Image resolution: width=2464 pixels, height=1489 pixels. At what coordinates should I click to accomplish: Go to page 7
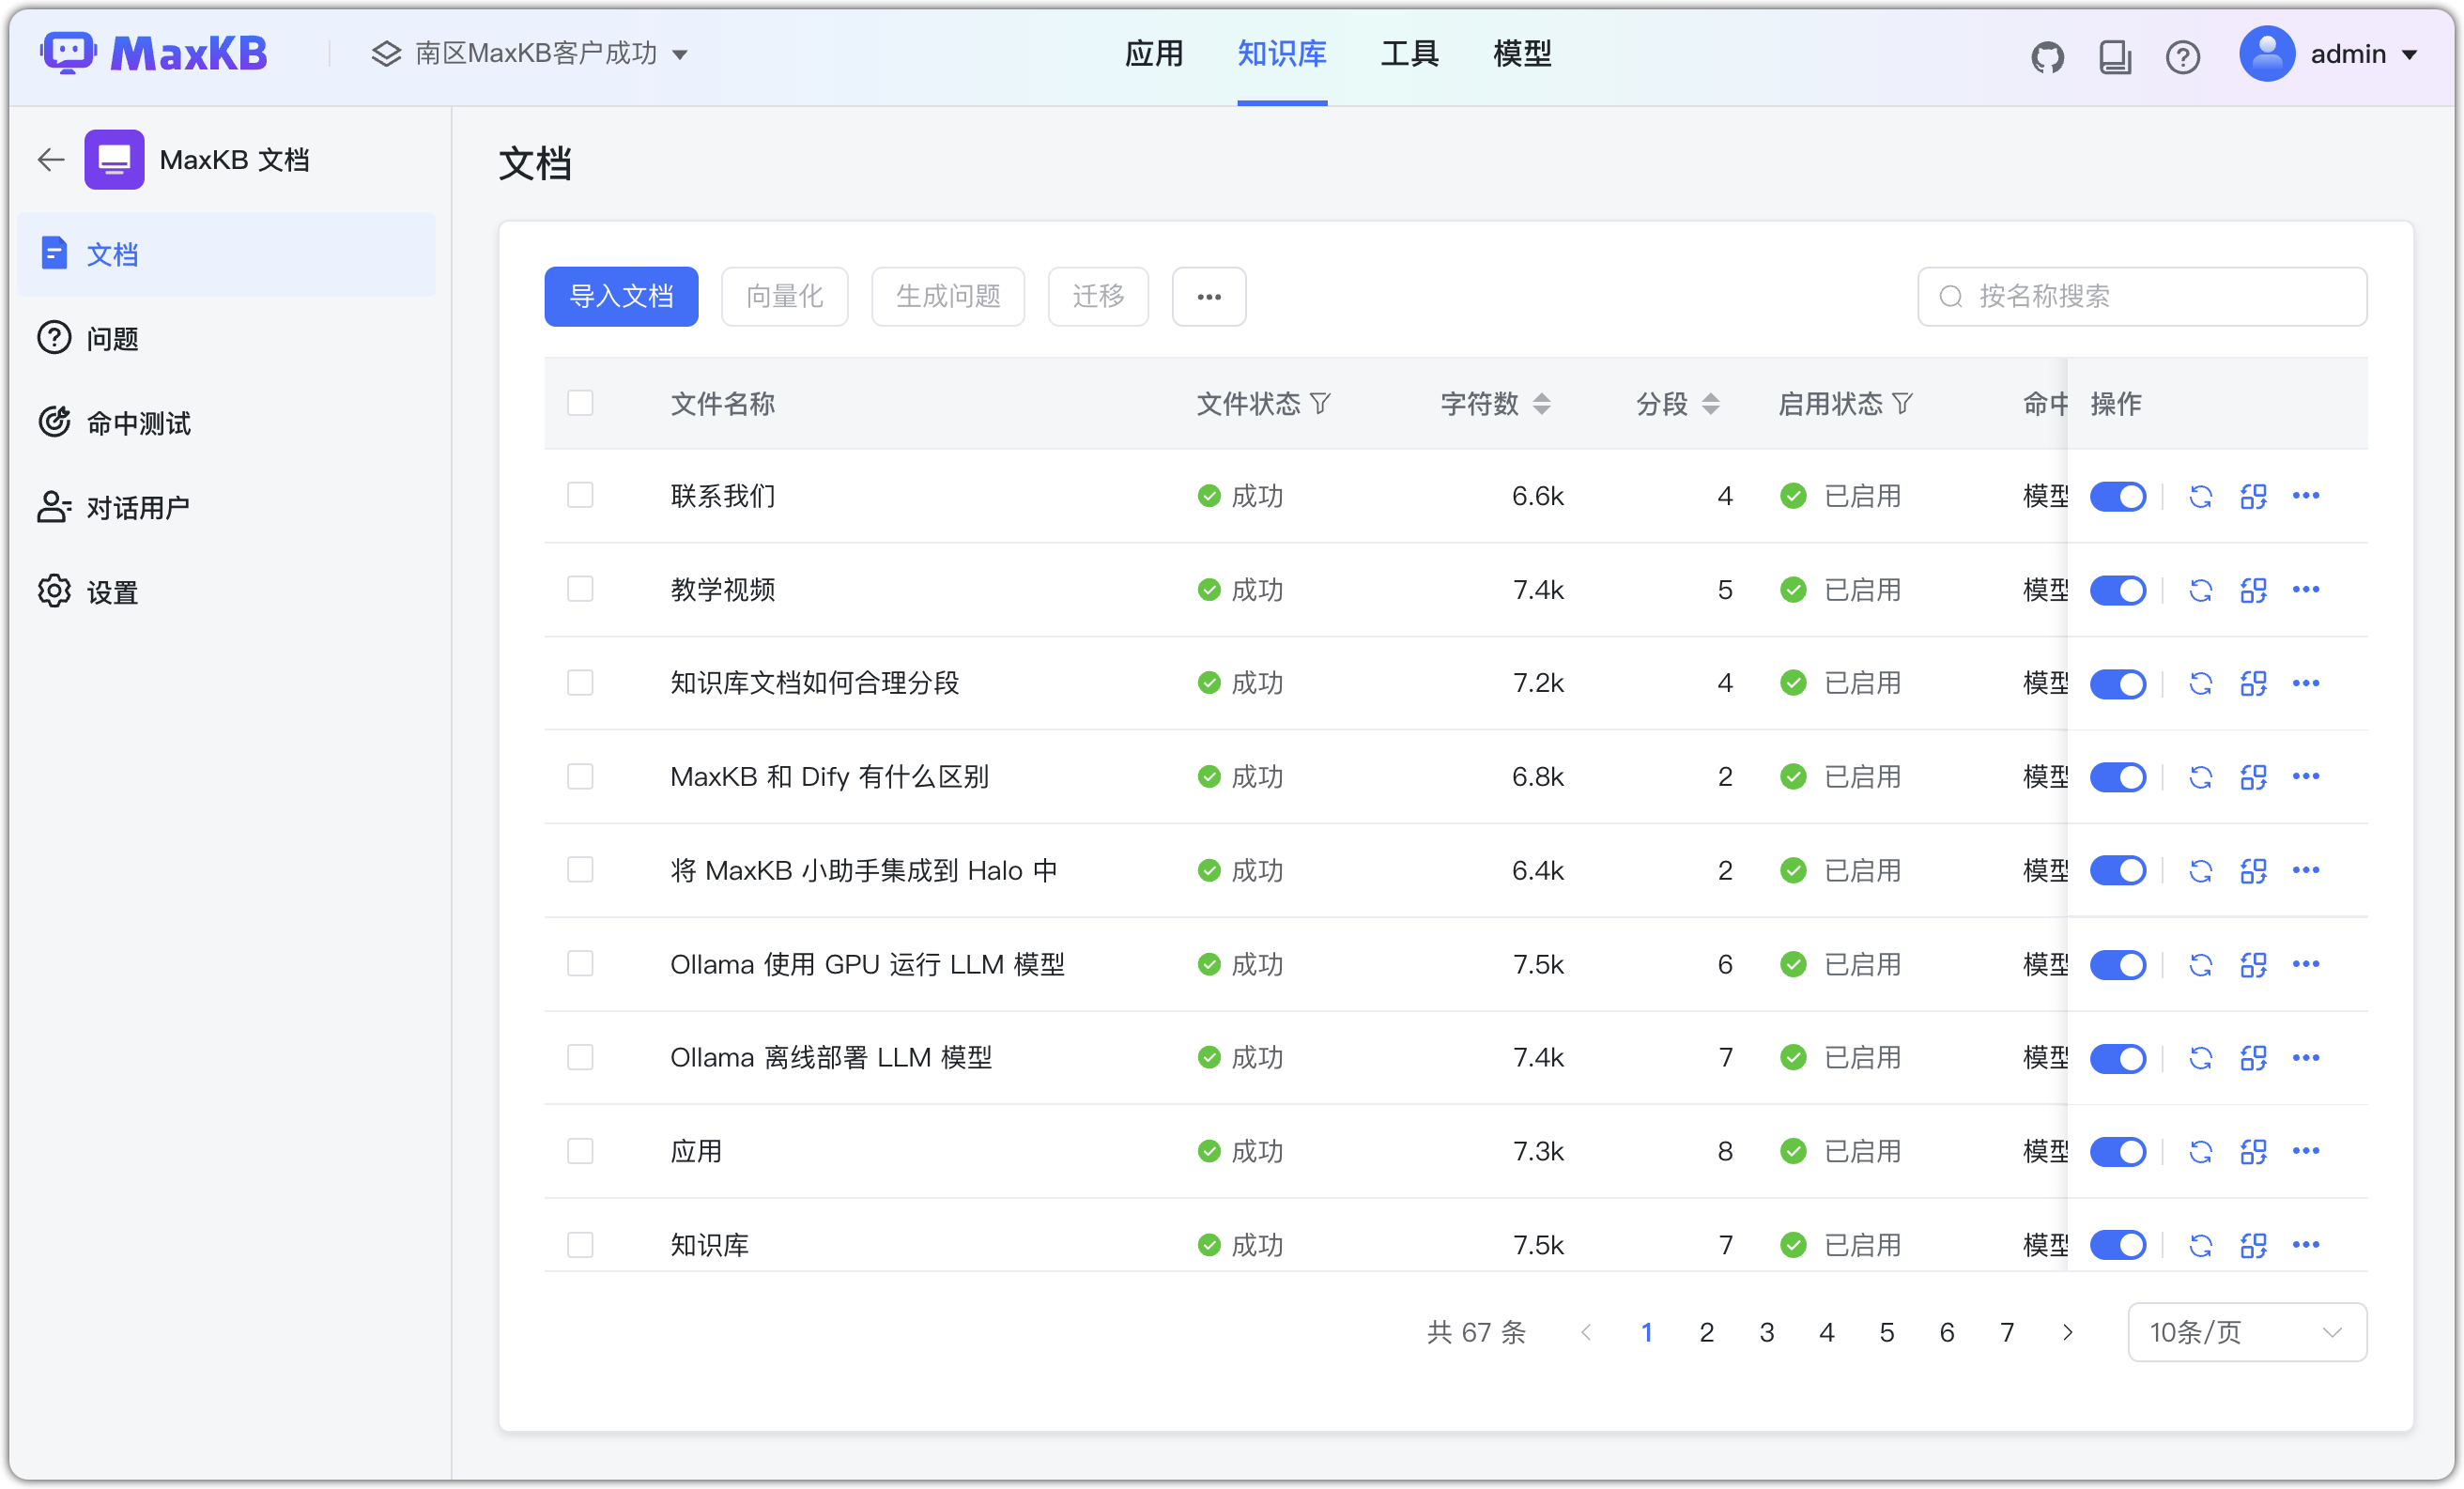(2007, 1332)
